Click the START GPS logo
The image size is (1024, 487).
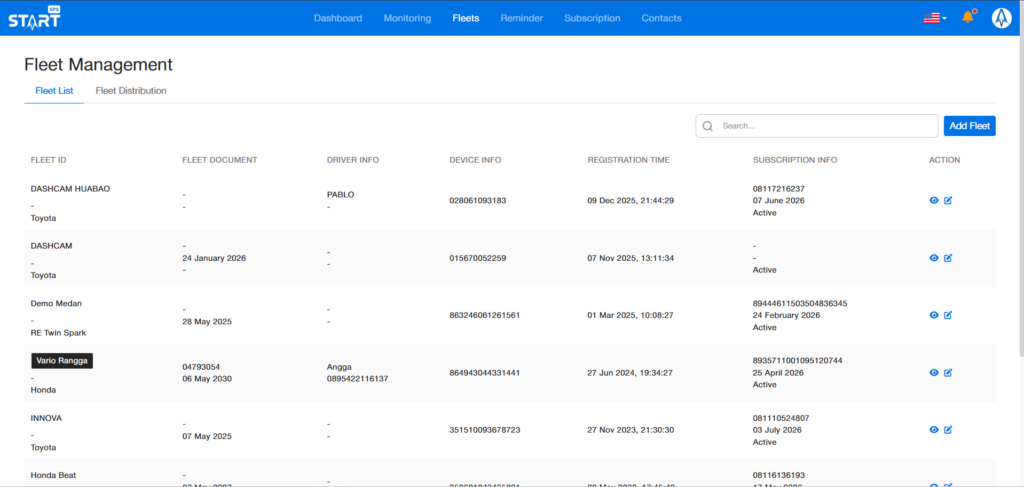35,18
